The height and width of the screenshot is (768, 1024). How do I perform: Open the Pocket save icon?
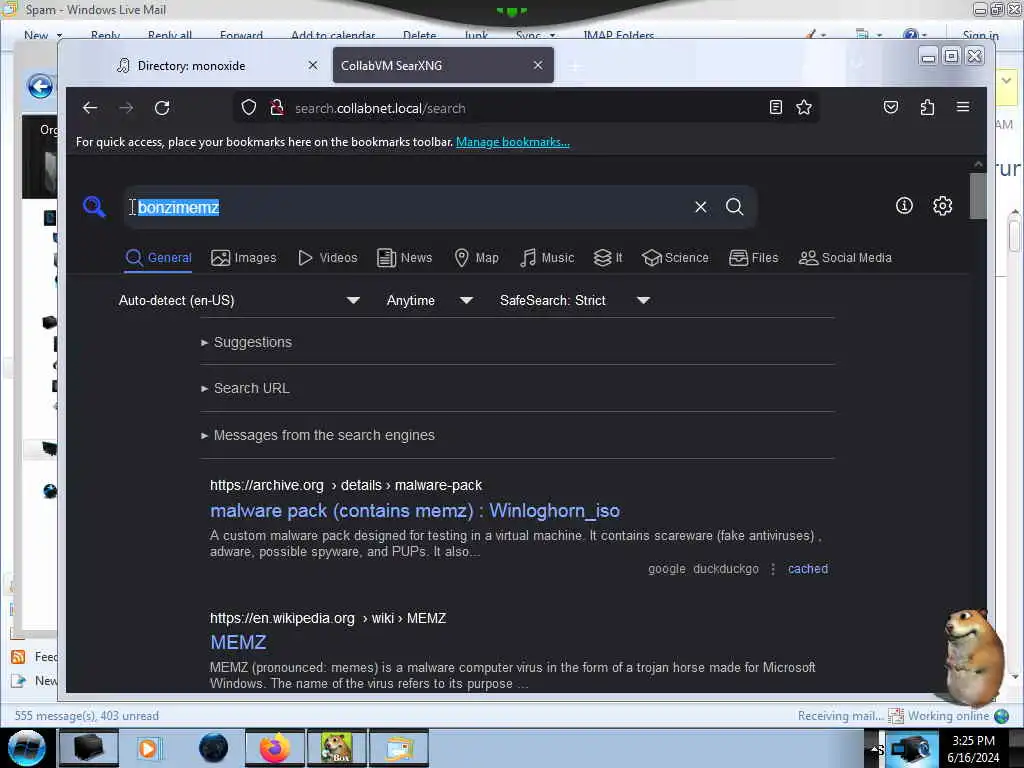point(891,108)
